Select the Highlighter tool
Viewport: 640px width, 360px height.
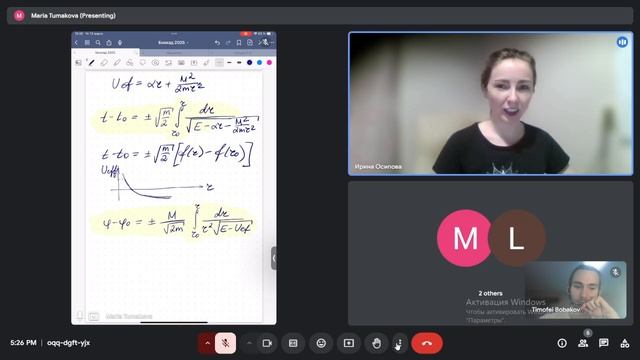pyautogui.click(x=117, y=62)
